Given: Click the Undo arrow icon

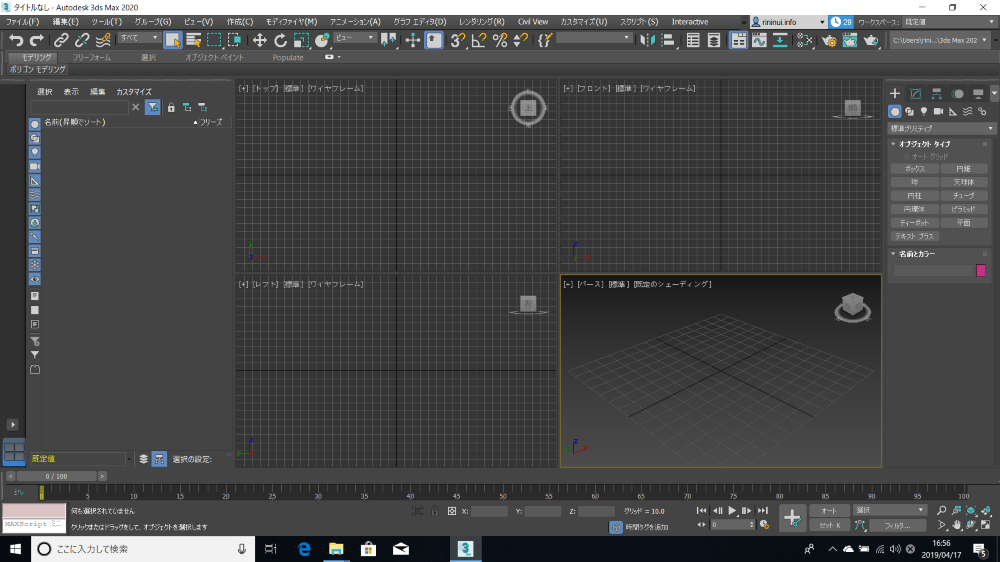Looking at the screenshot, I should [x=16, y=41].
